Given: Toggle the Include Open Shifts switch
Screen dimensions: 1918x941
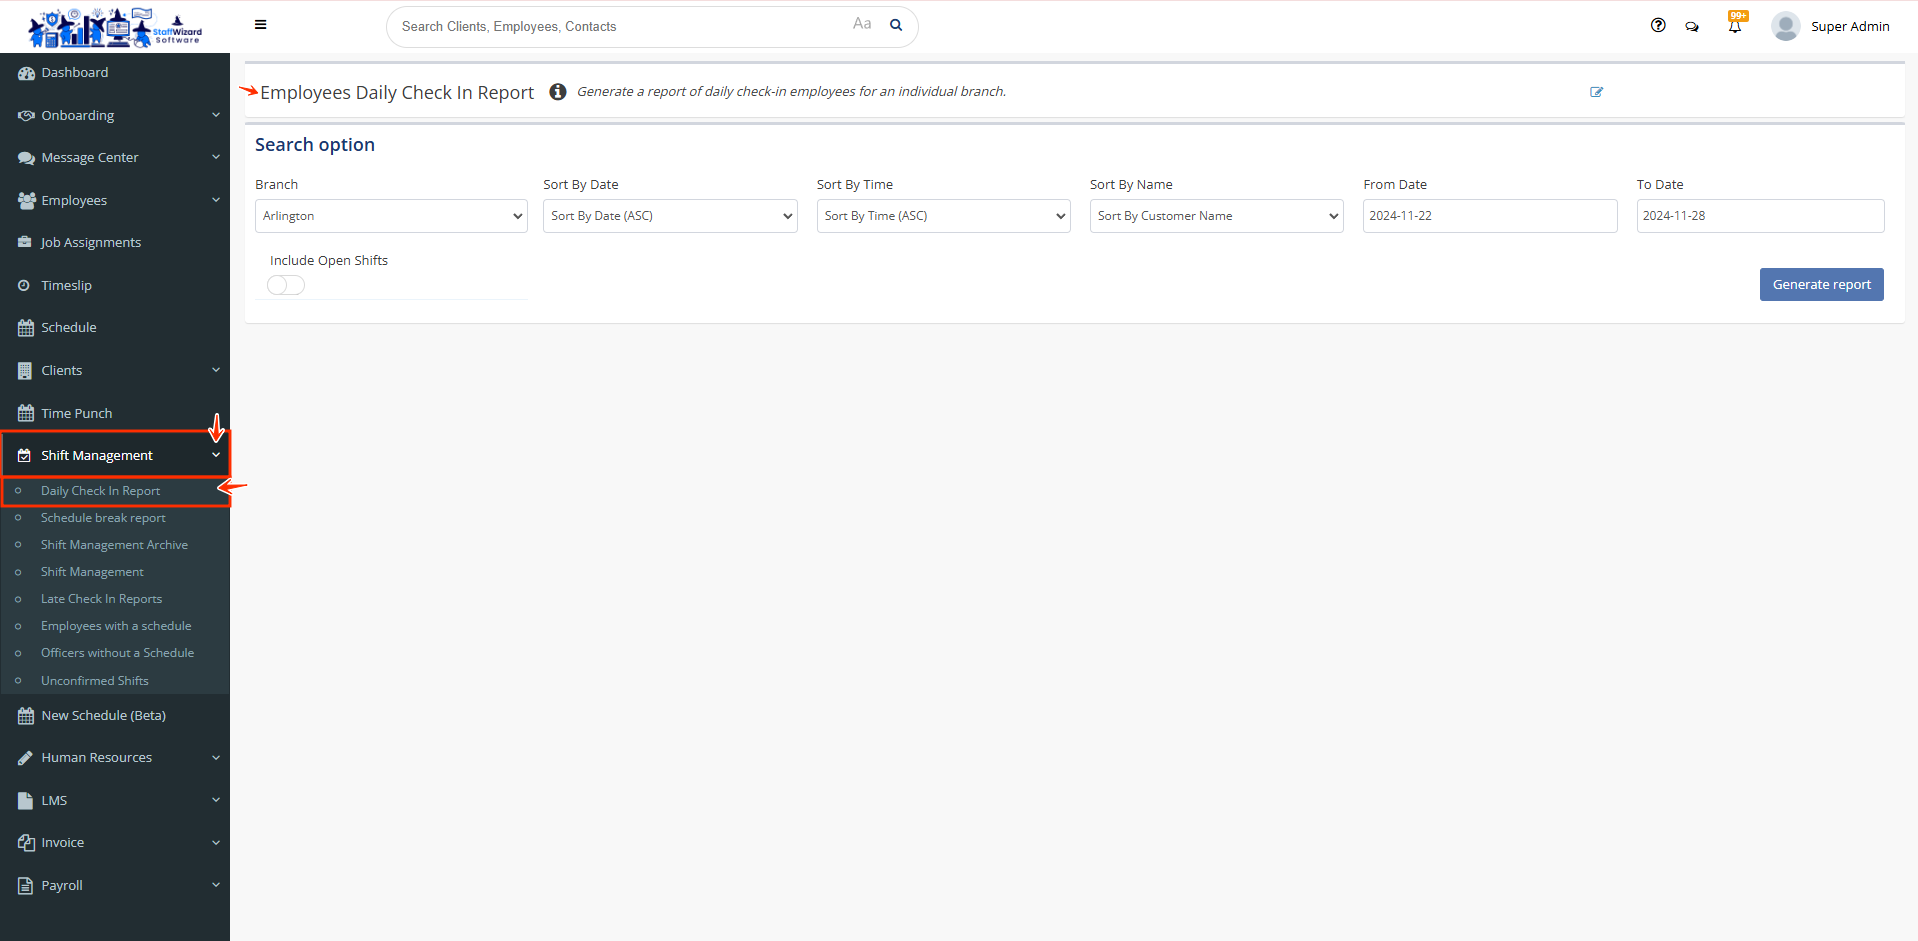Looking at the screenshot, I should coord(286,285).
